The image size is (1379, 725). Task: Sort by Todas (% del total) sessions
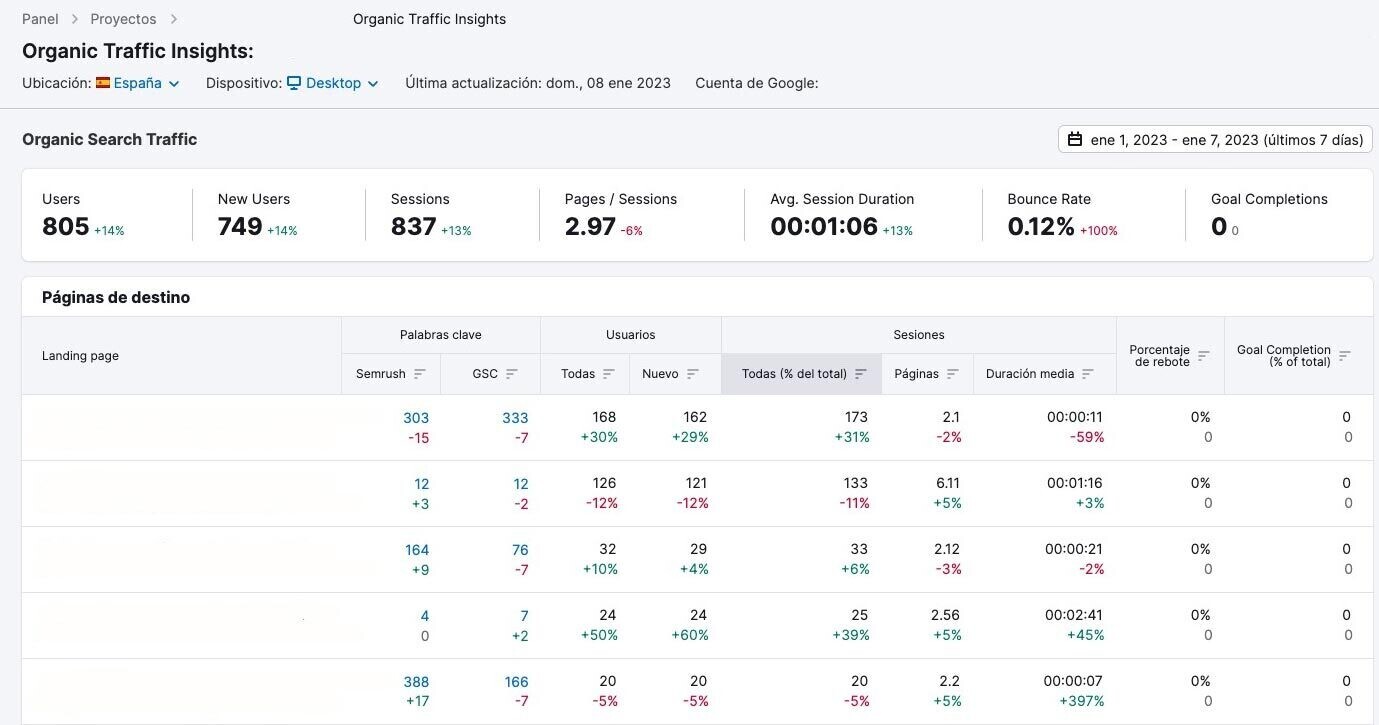(x=861, y=373)
